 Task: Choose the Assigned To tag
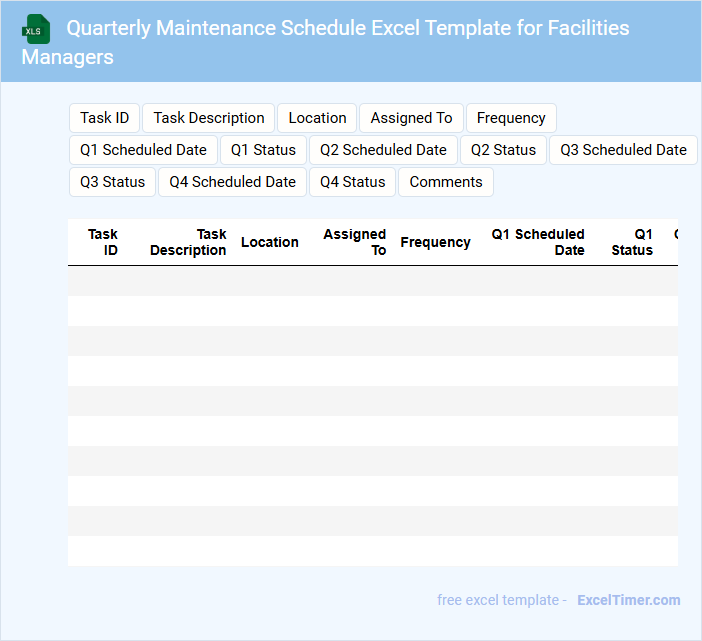coord(411,118)
